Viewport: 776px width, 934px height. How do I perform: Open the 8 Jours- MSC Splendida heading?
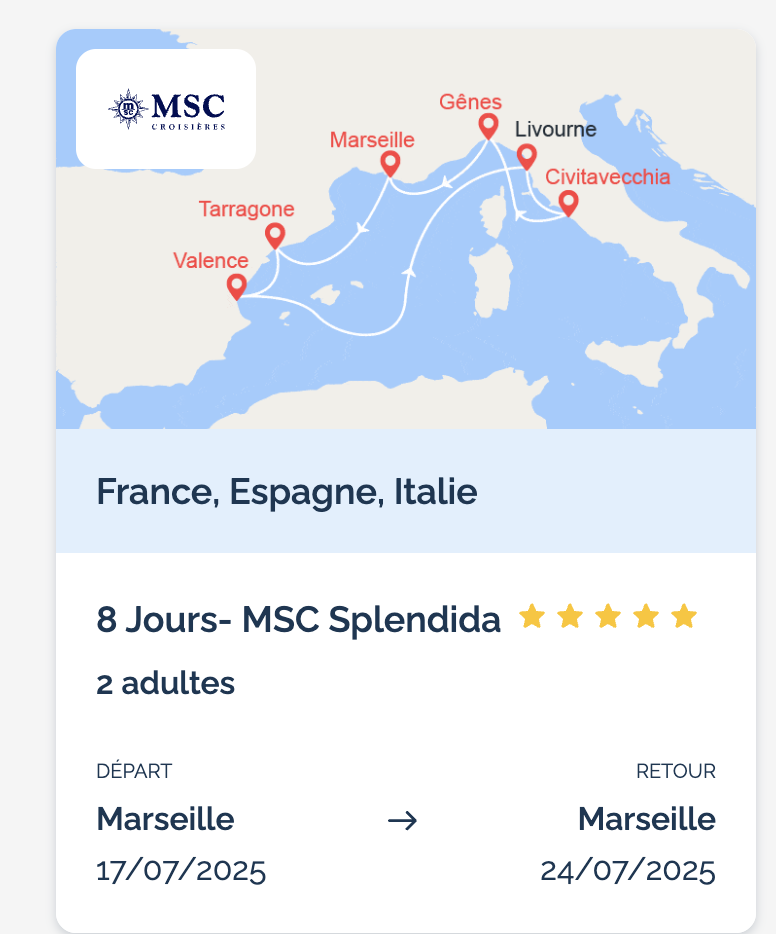click(298, 619)
